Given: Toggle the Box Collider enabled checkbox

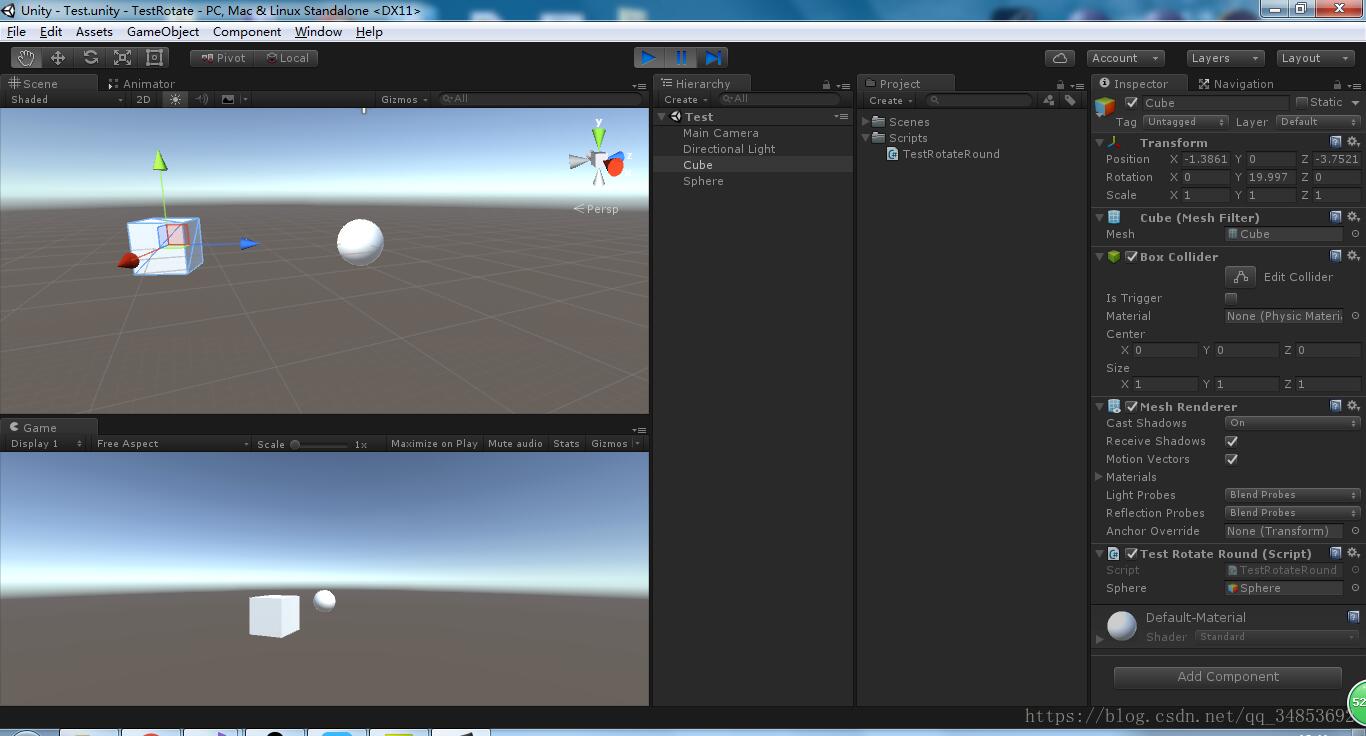Looking at the screenshot, I should click(x=1132, y=256).
